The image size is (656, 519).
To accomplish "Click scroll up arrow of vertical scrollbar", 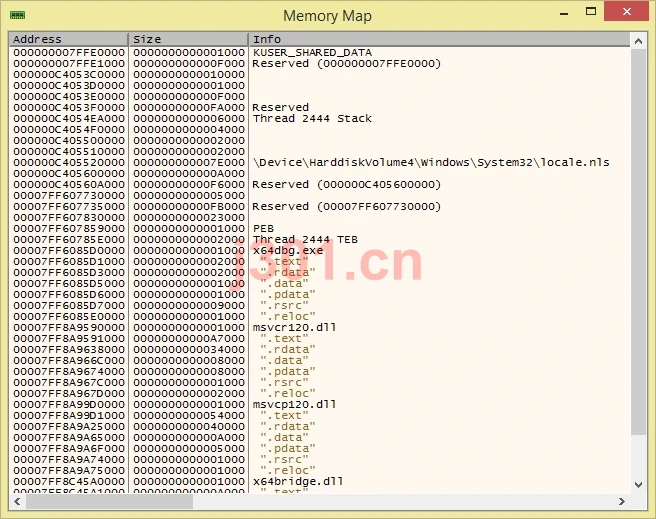I will click(x=638, y=41).
